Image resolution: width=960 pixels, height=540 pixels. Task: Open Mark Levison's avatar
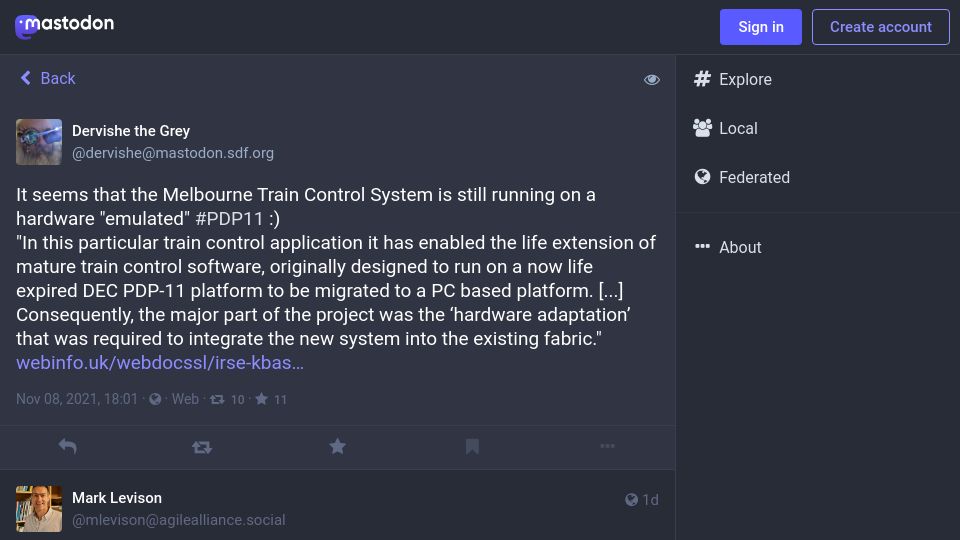point(39,509)
